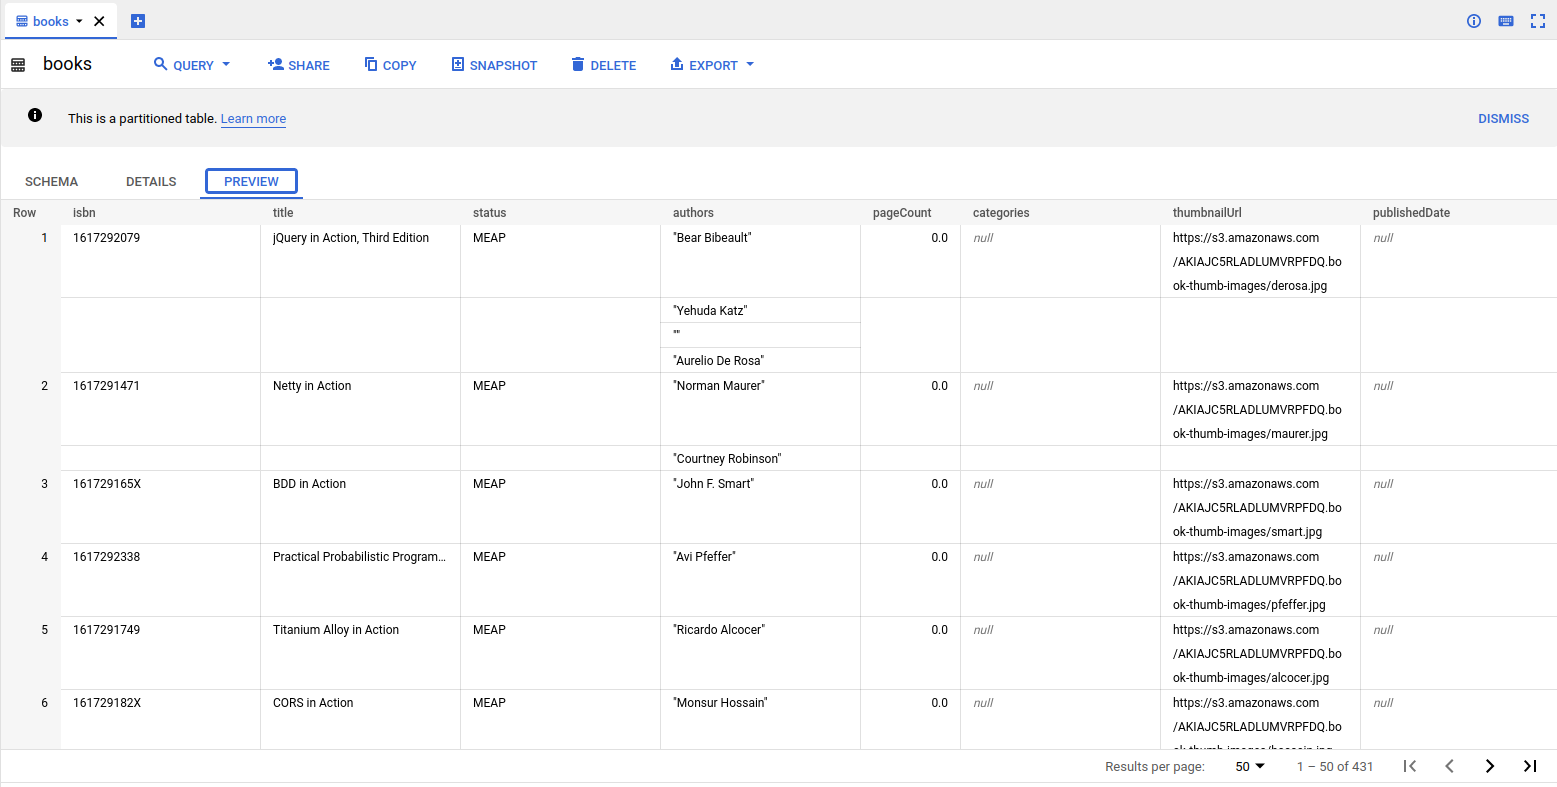1557x787 pixels.
Task: Change the results per page dropdown
Action: tap(1248, 766)
